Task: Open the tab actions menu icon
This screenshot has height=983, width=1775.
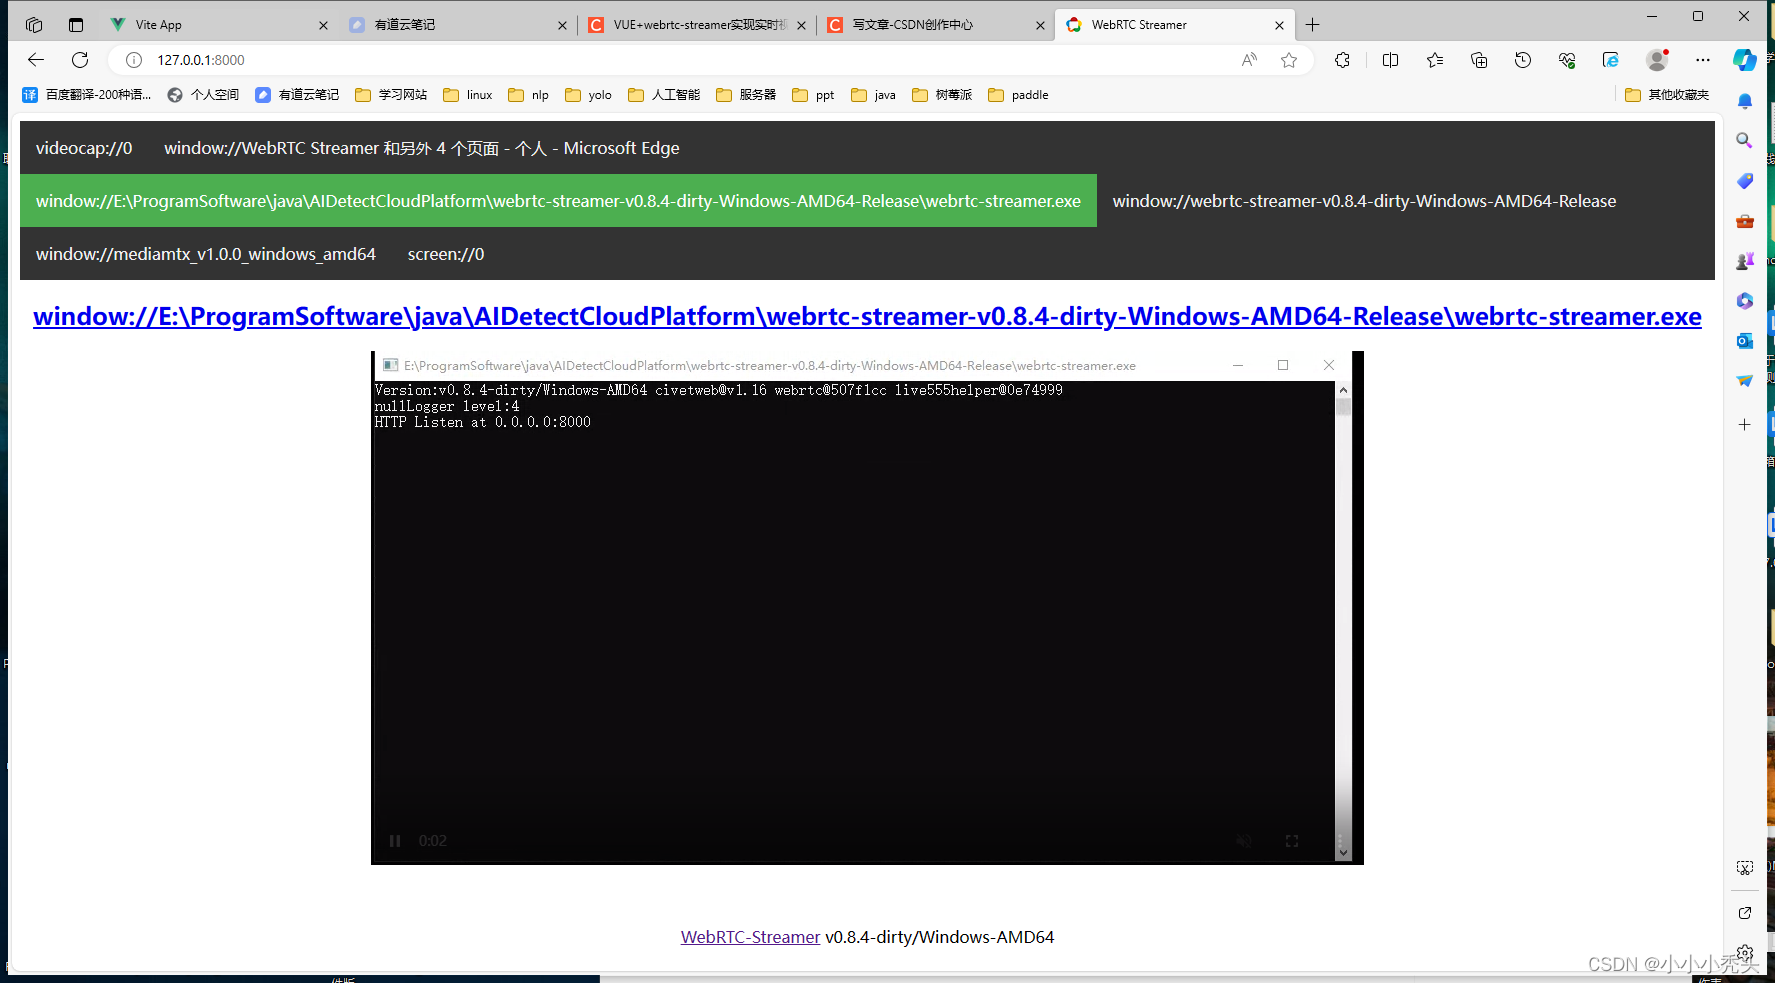Action: coord(76,25)
